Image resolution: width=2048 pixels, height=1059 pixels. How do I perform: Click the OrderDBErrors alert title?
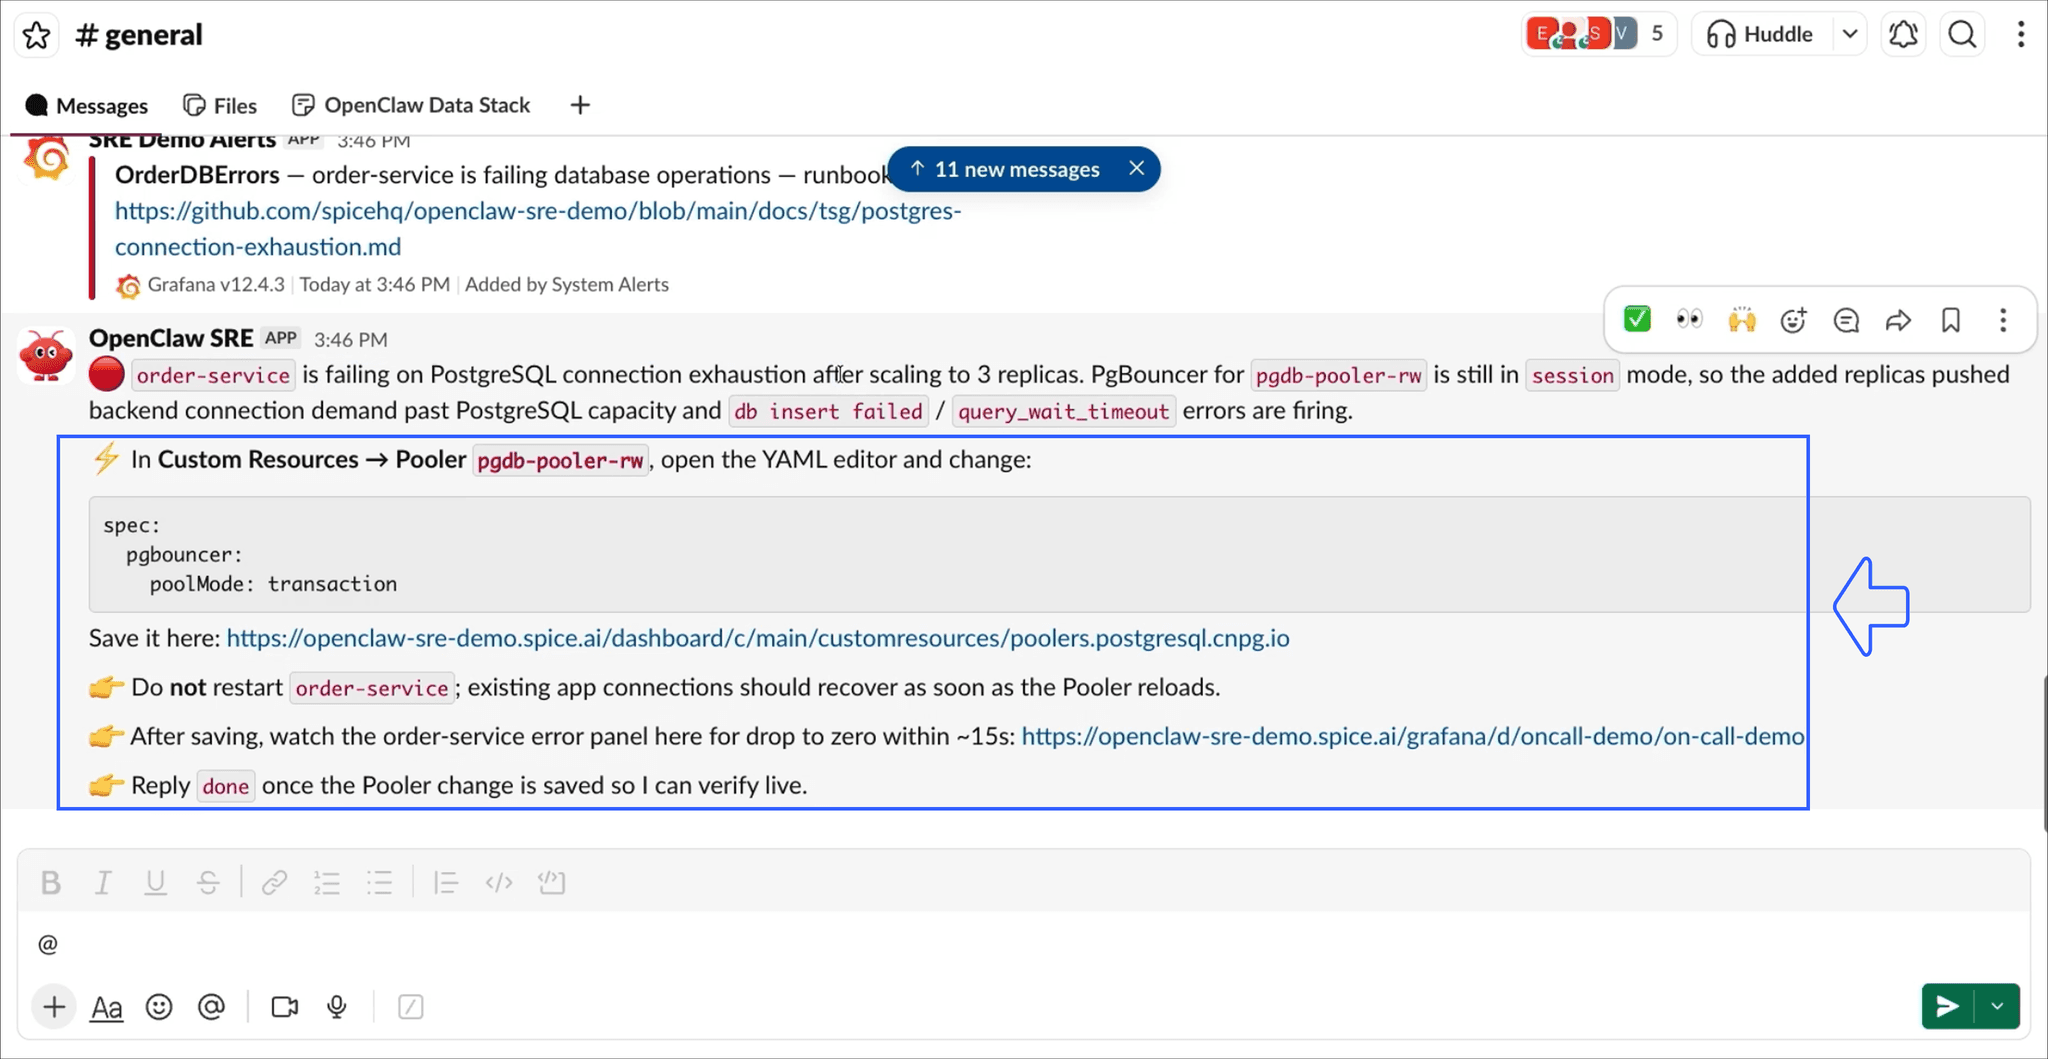click(x=197, y=175)
